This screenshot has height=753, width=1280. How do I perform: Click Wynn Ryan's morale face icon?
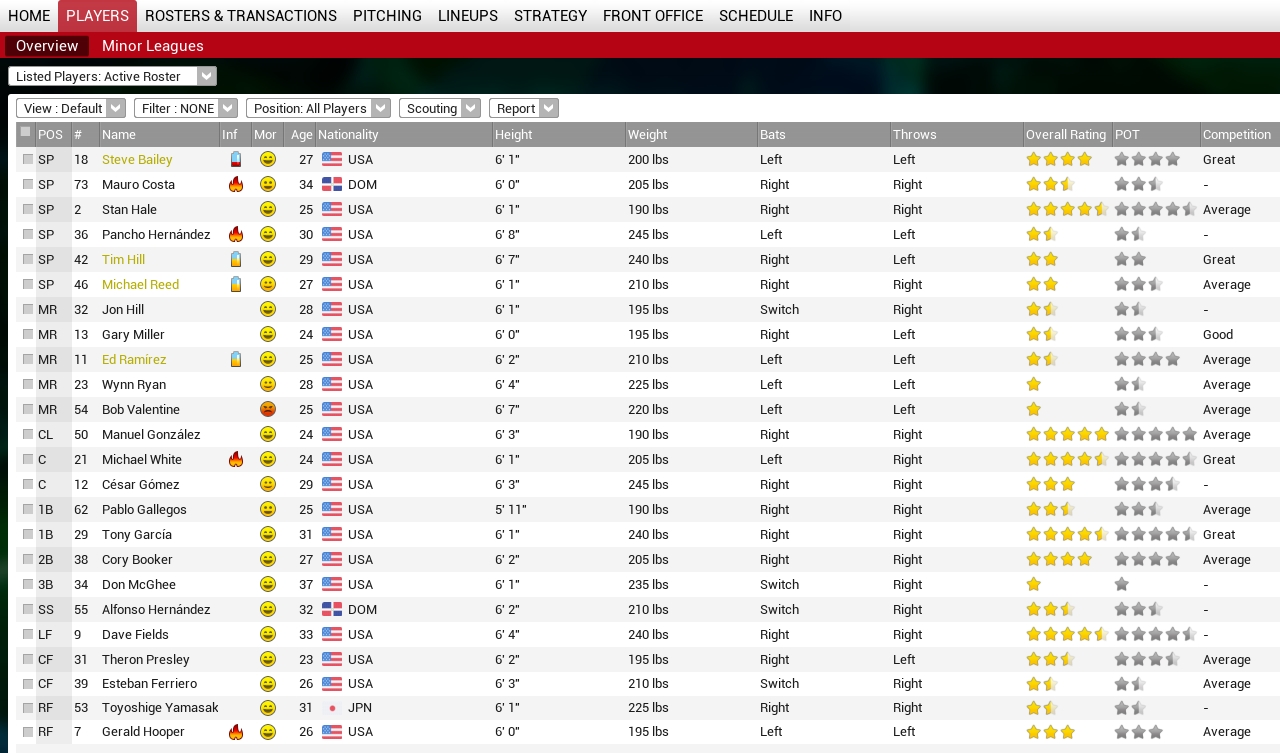(x=267, y=384)
